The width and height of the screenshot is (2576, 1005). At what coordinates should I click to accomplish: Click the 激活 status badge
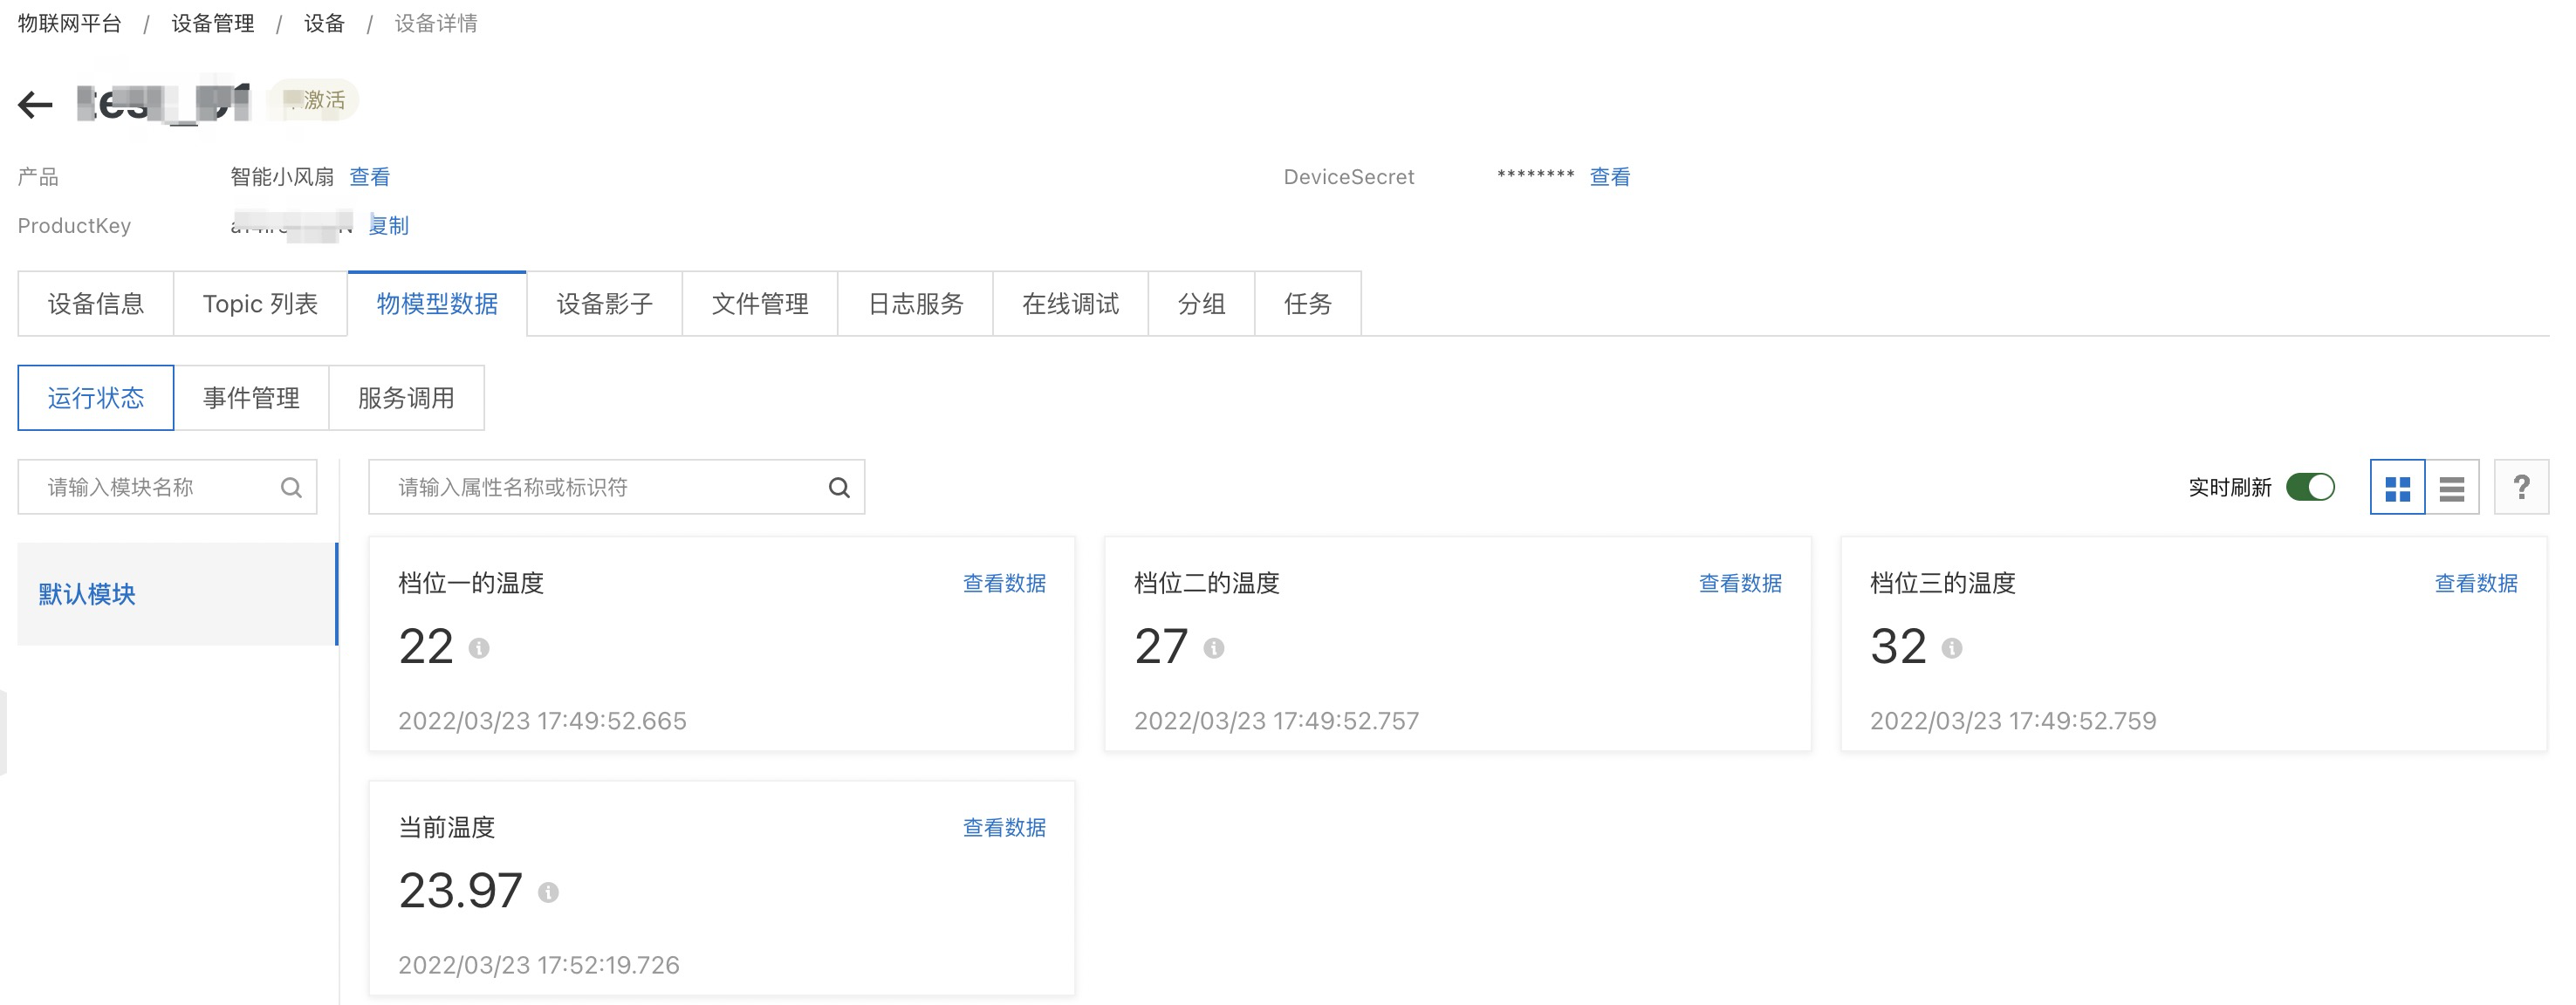click(x=316, y=100)
